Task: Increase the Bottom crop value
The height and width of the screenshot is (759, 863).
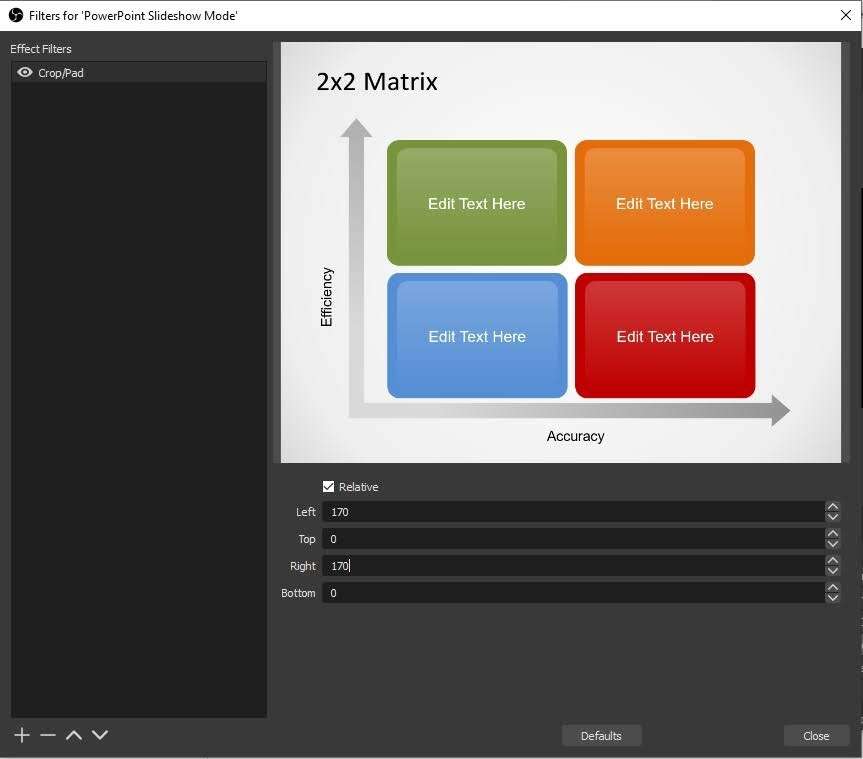Action: 832,588
